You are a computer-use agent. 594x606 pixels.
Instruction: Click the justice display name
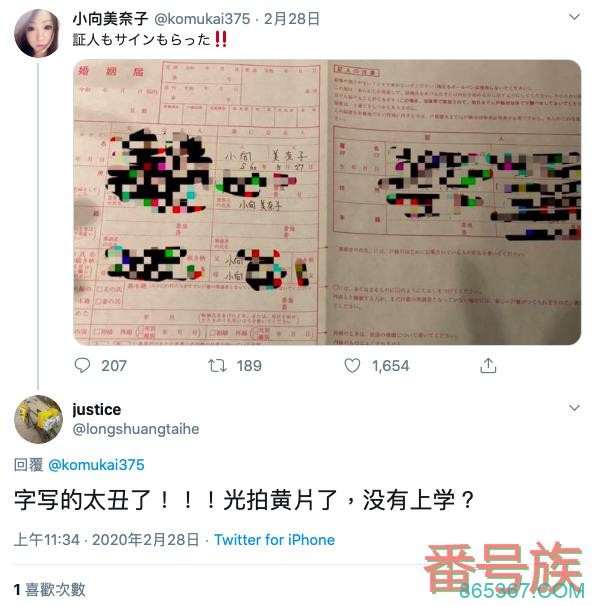tap(97, 410)
